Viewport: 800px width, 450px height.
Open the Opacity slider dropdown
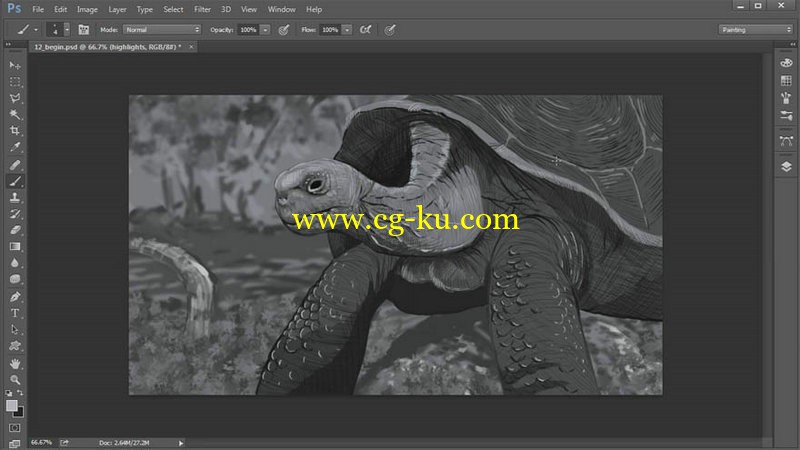pyautogui.click(x=265, y=30)
